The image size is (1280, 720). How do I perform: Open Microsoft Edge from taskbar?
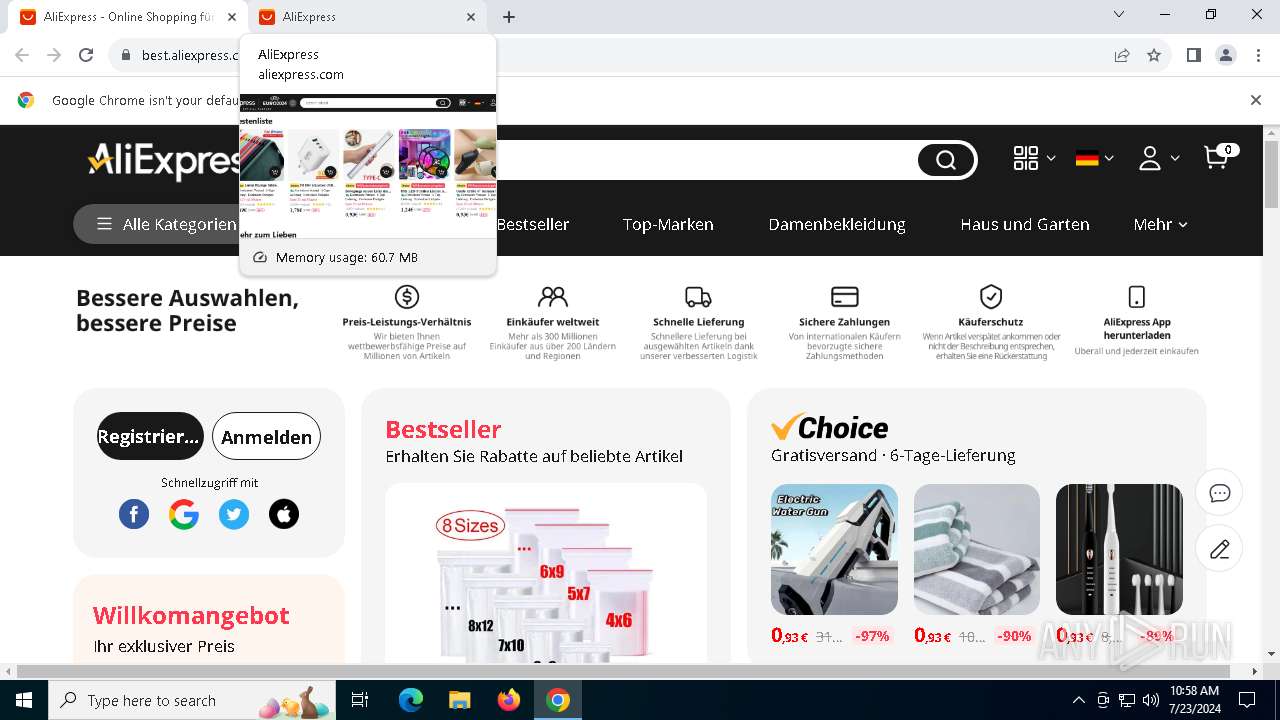[411, 700]
